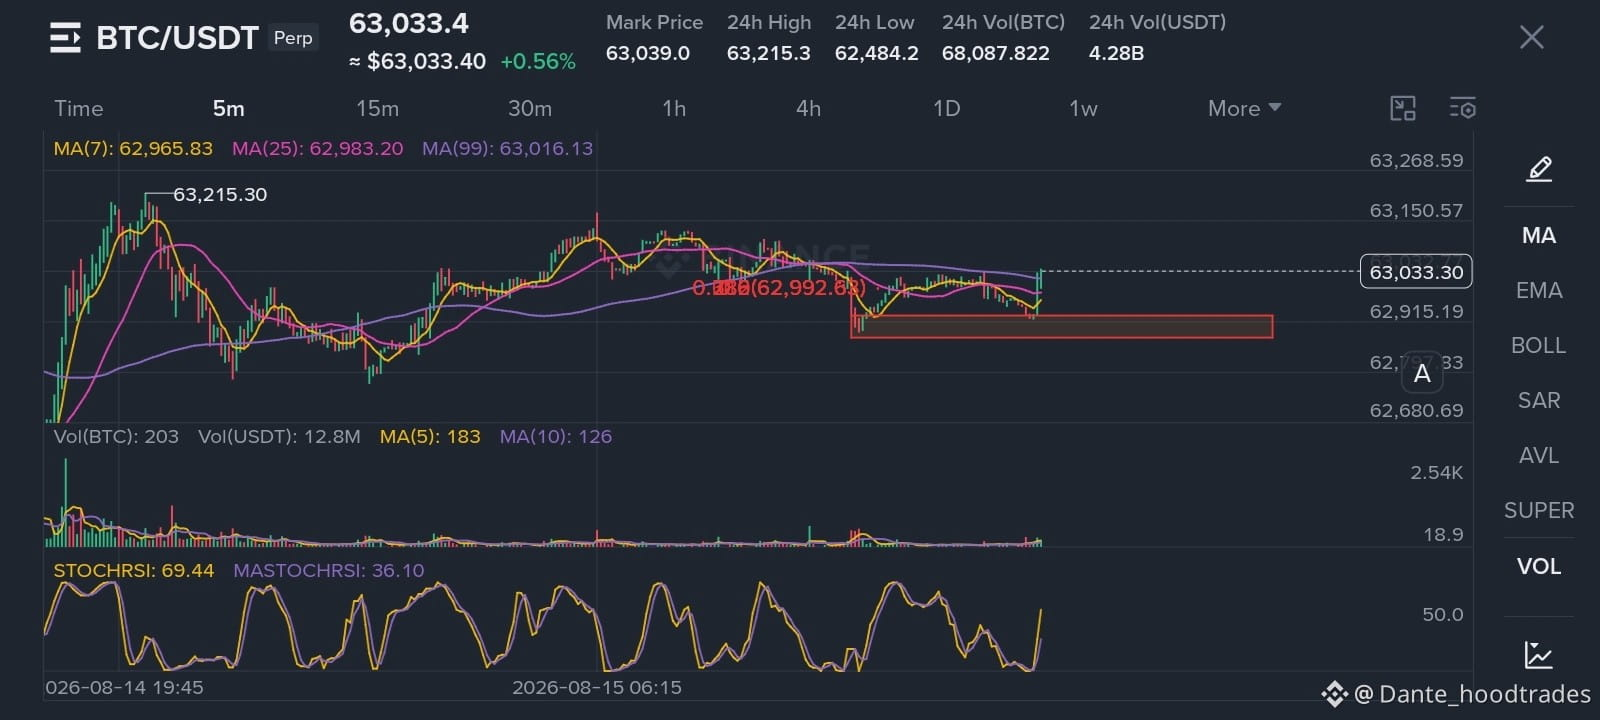Click the Vol(USDT): 12.8M label
The image size is (1600, 720).
point(279,436)
